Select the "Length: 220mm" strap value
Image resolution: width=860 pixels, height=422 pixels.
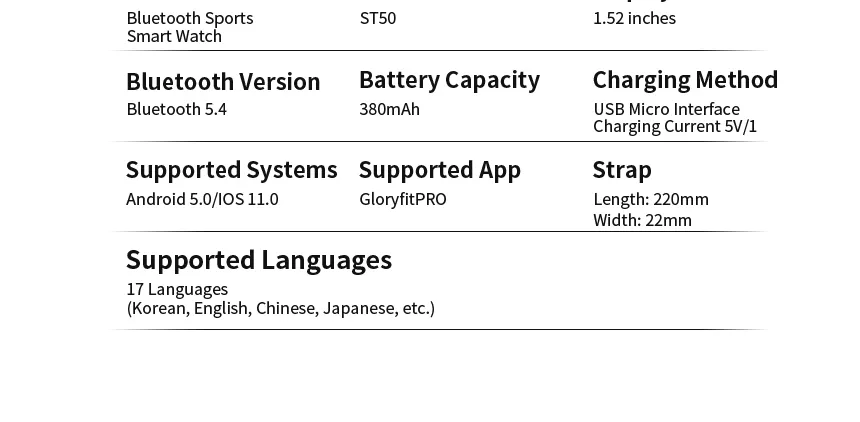tap(651, 199)
